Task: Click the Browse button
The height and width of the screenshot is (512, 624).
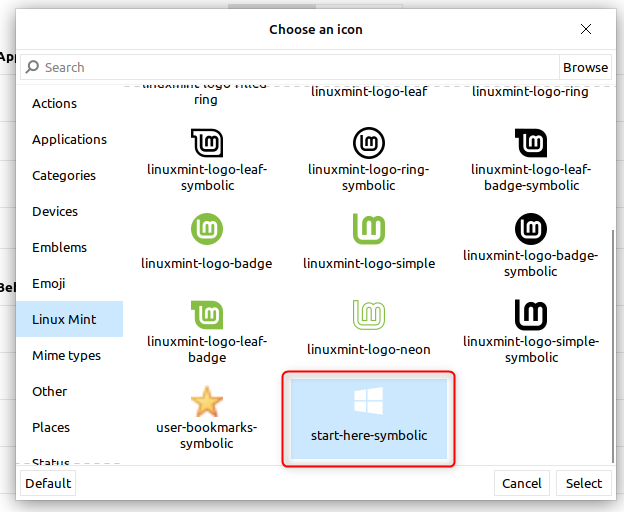Action: point(585,68)
